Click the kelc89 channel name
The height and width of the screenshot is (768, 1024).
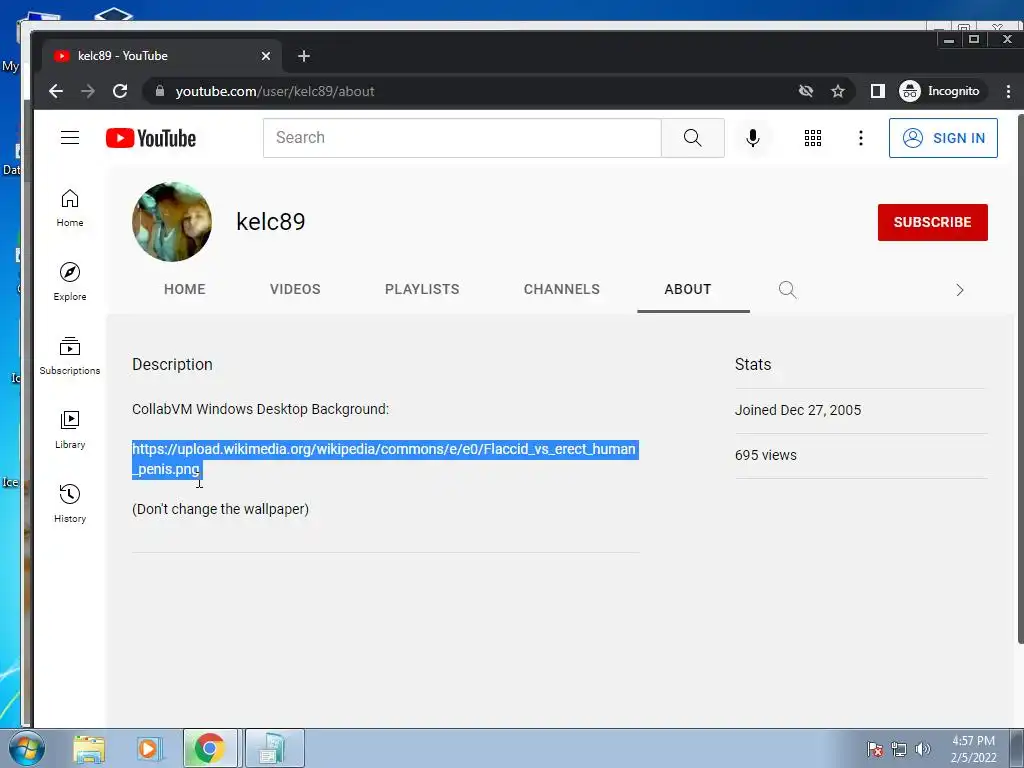tap(270, 221)
